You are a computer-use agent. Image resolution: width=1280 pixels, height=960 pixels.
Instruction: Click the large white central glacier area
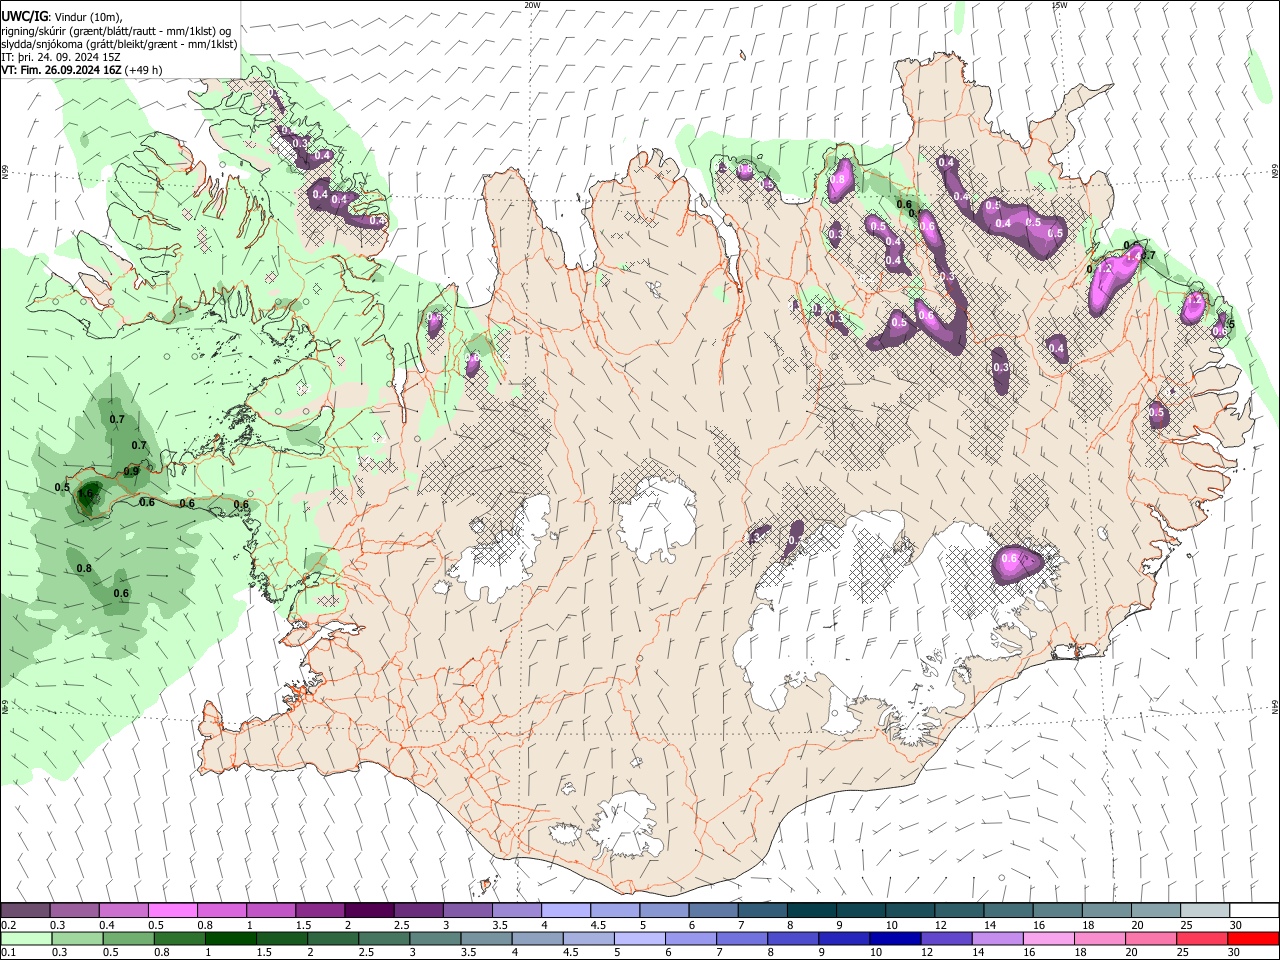coord(657,518)
